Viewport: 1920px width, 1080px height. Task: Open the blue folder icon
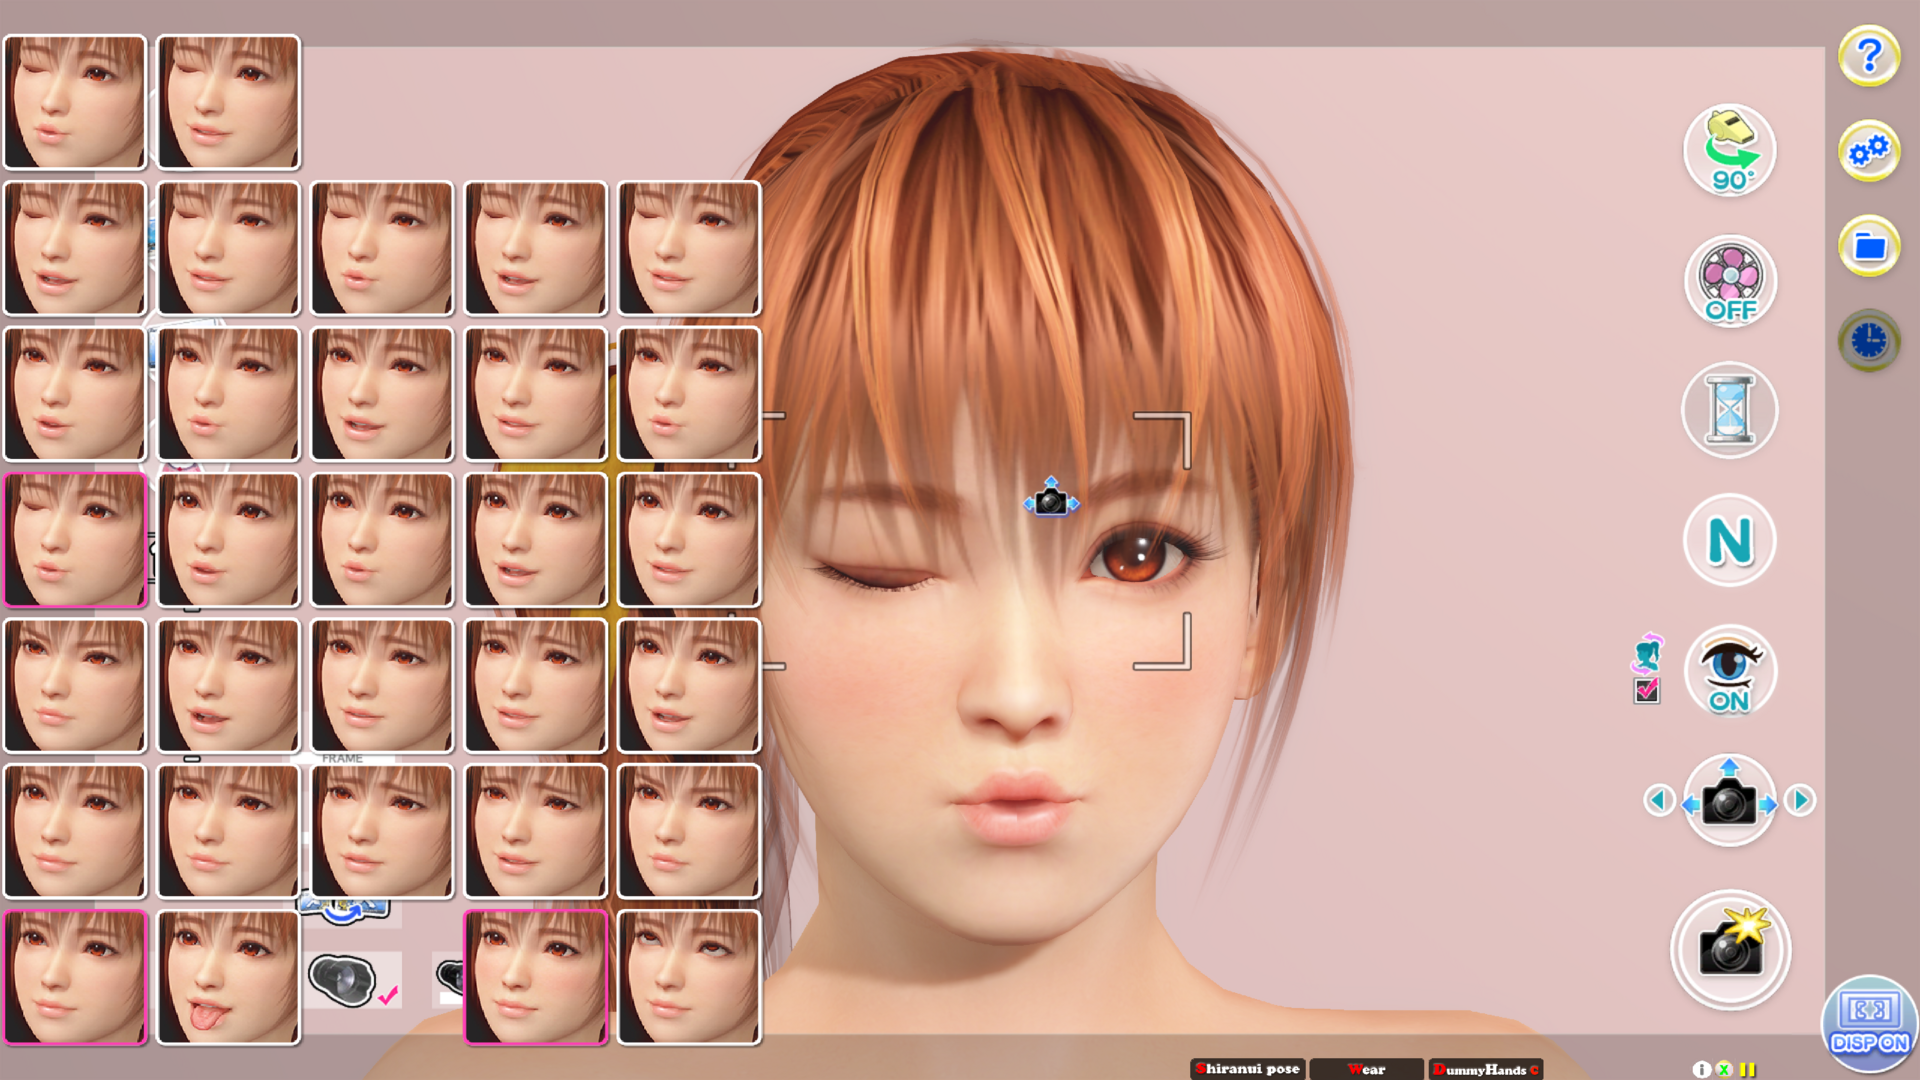(1868, 246)
